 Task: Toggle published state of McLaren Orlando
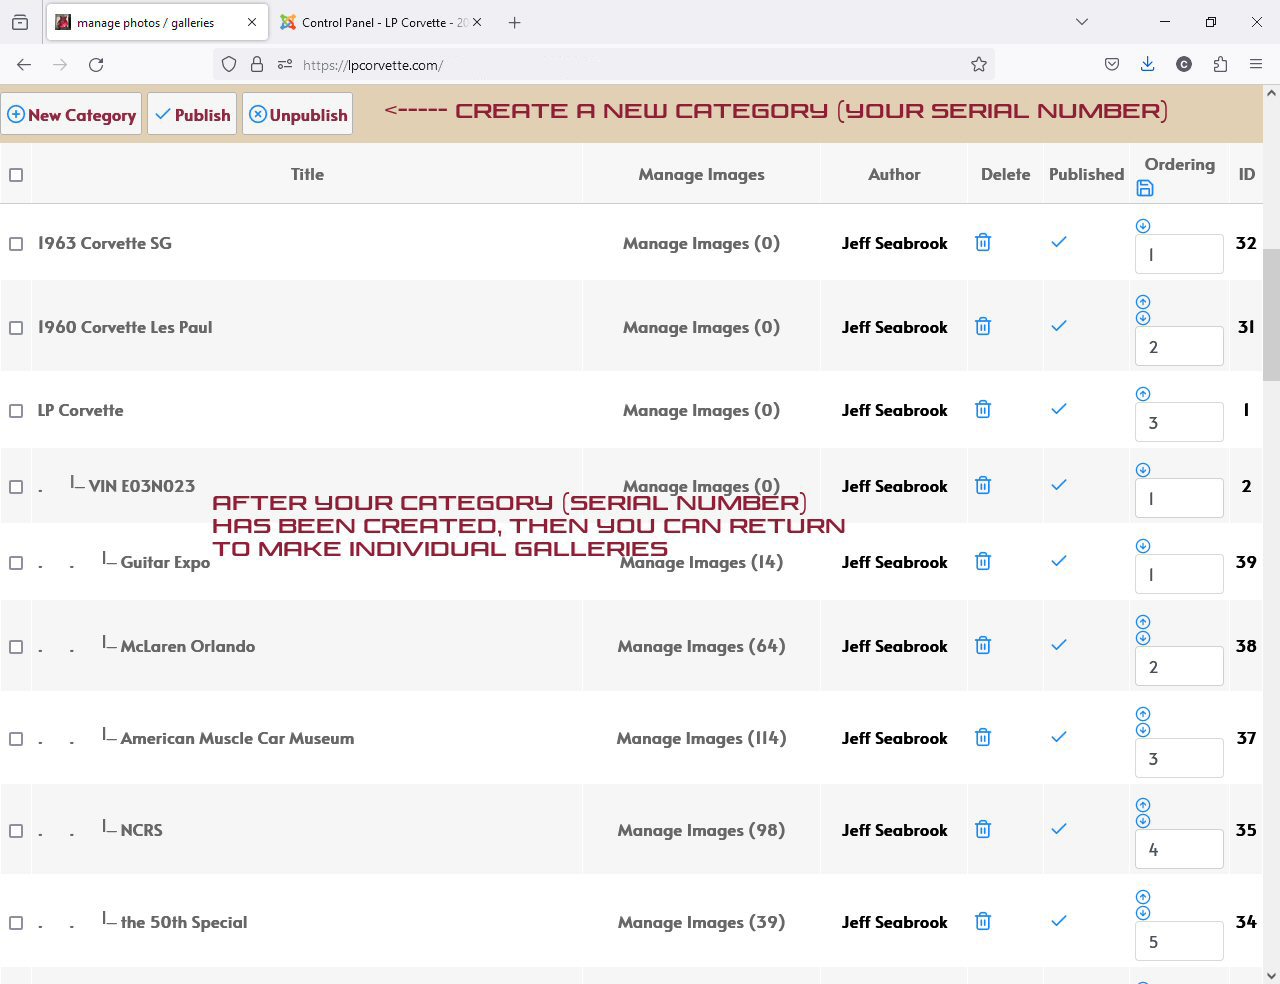coord(1059,645)
